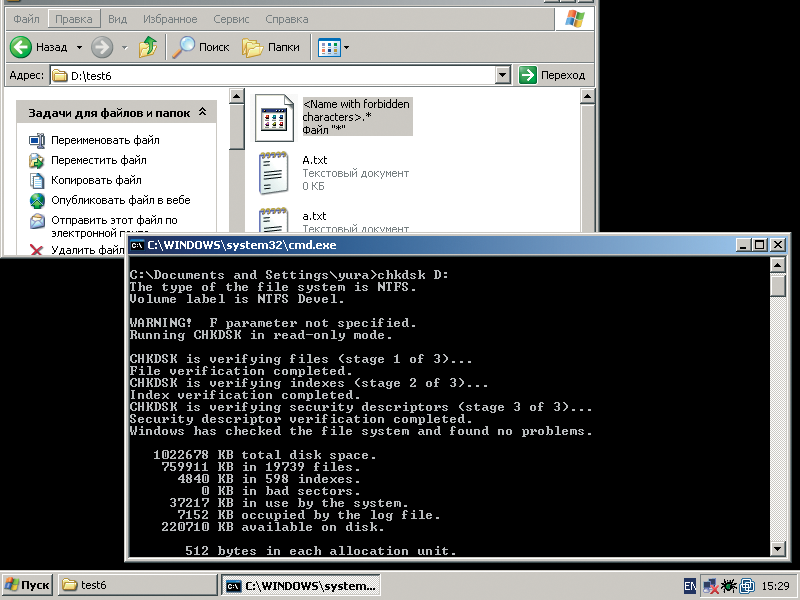Click the Копировать файл icon
The height and width of the screenshot is (600, 800).
tap(37, 181)
